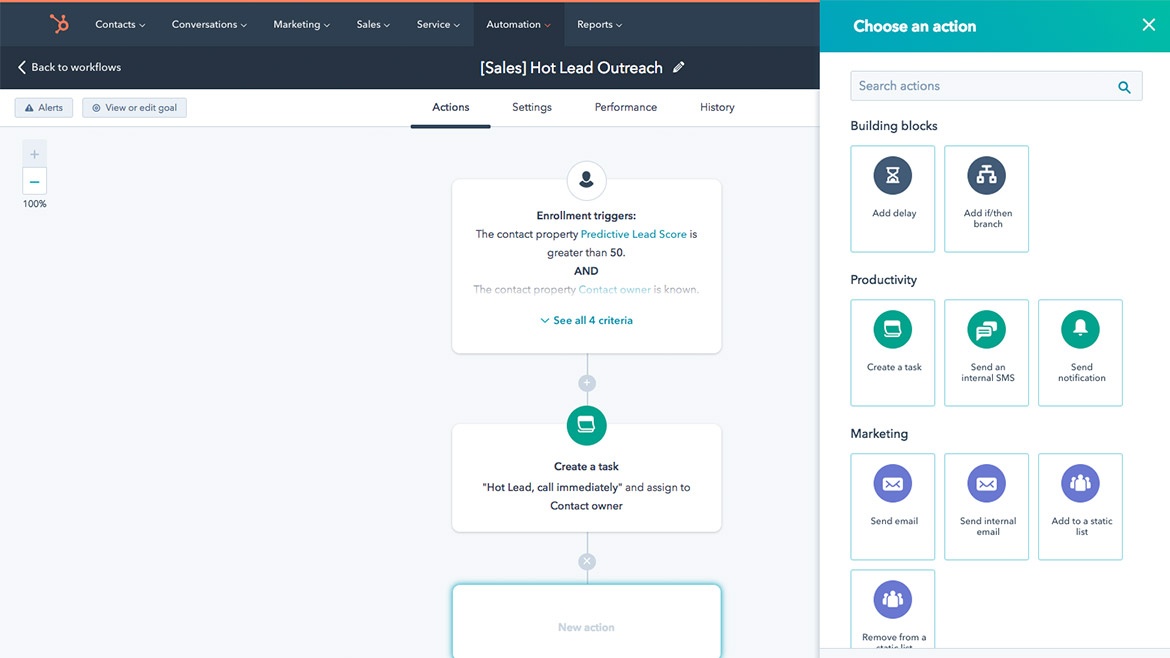
Task: Open the Marketing dropdown menu
Action: pyautogui.click(x=301, y=25)
